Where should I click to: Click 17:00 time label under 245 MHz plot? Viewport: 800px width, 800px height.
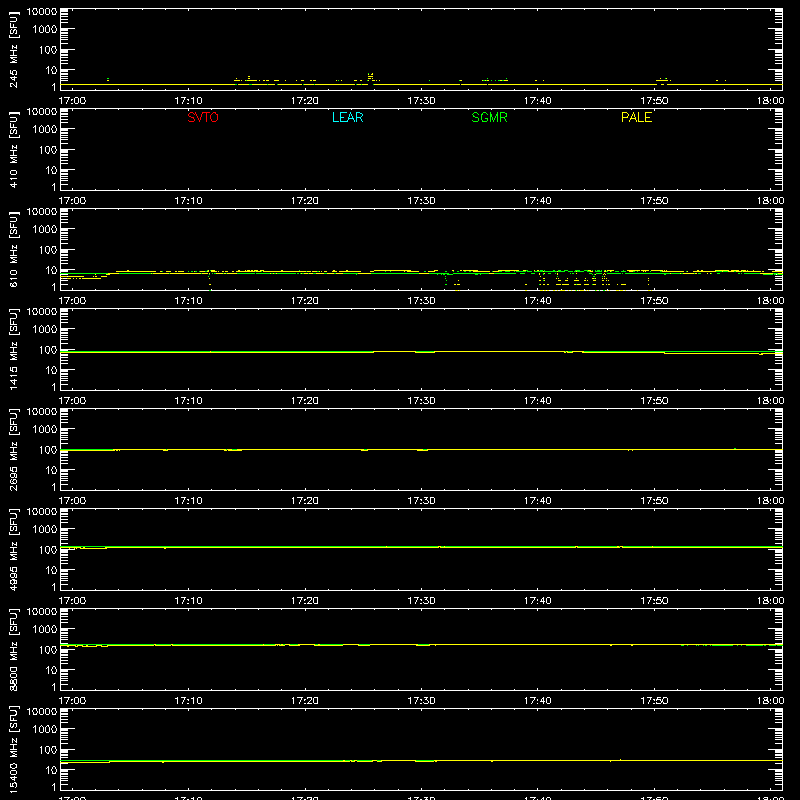[72, 101]
